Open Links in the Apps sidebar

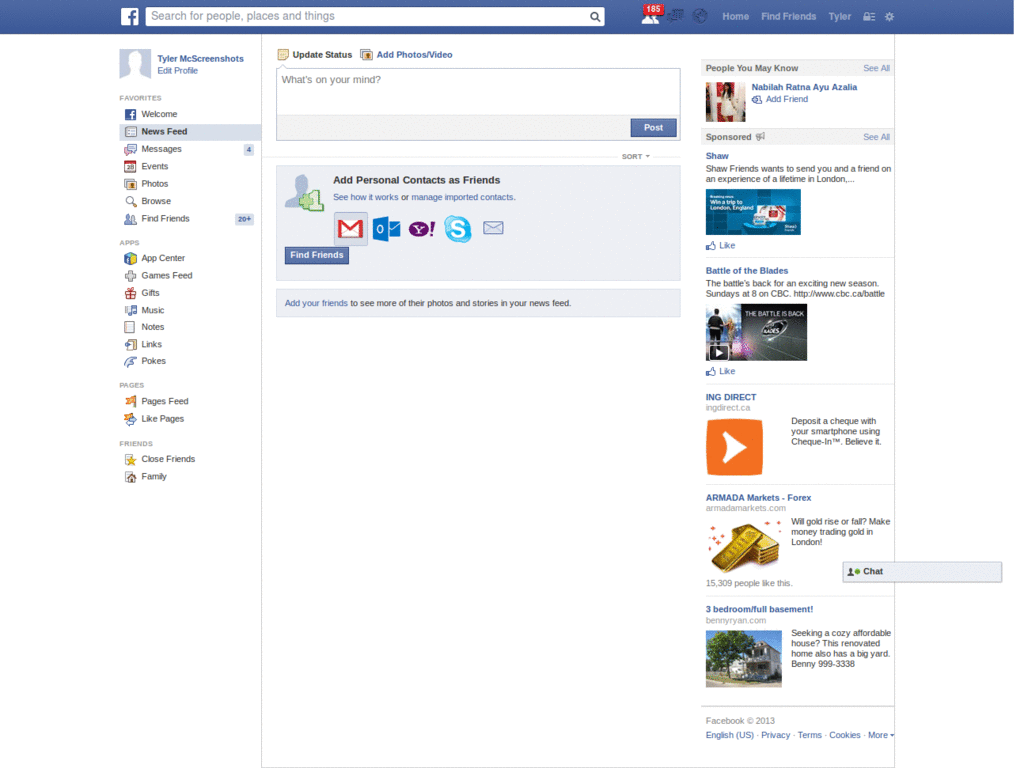(152, 344)
